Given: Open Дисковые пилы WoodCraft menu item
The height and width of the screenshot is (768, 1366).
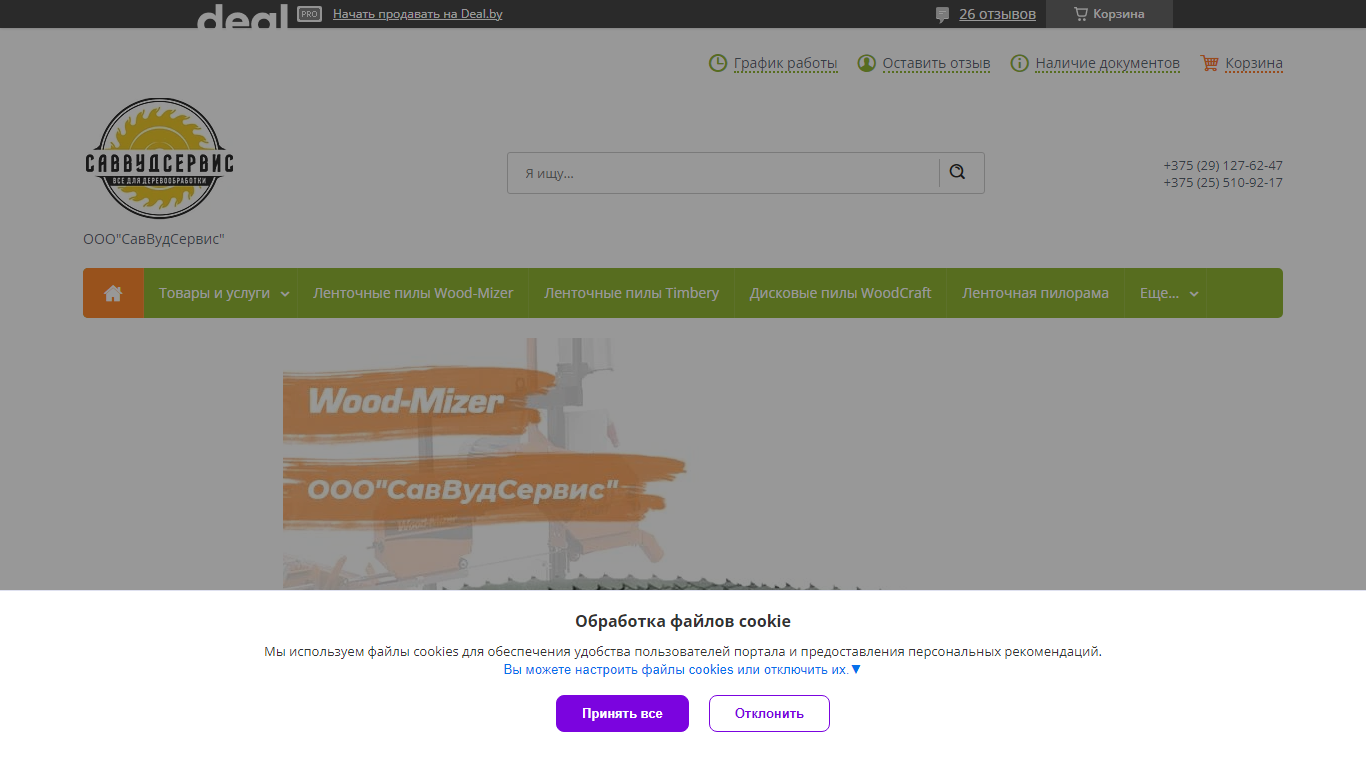Looking at the screenshot, I should [x=840, y=293].
